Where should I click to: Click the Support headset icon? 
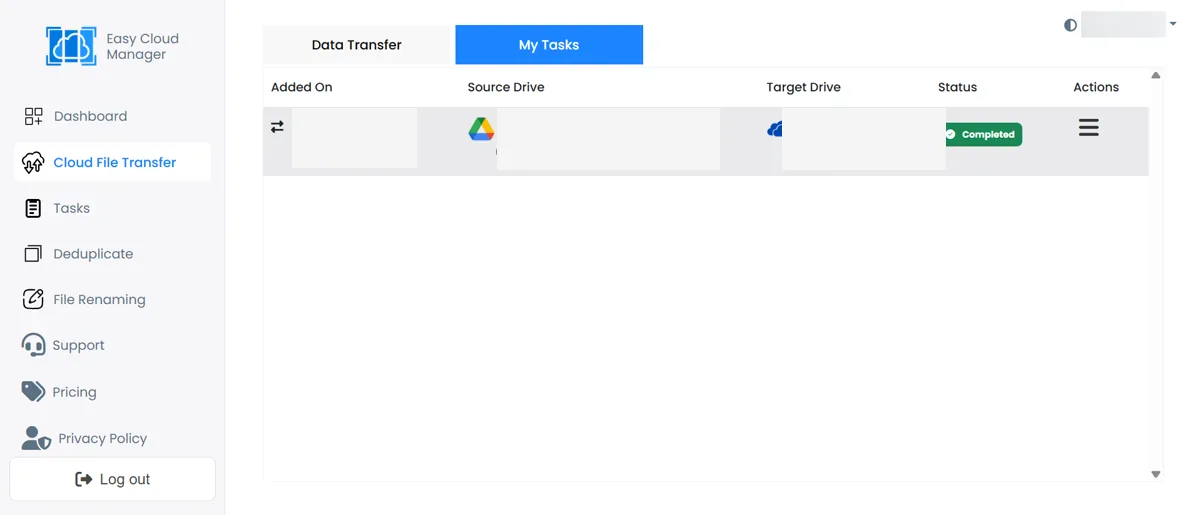point(33,345)
